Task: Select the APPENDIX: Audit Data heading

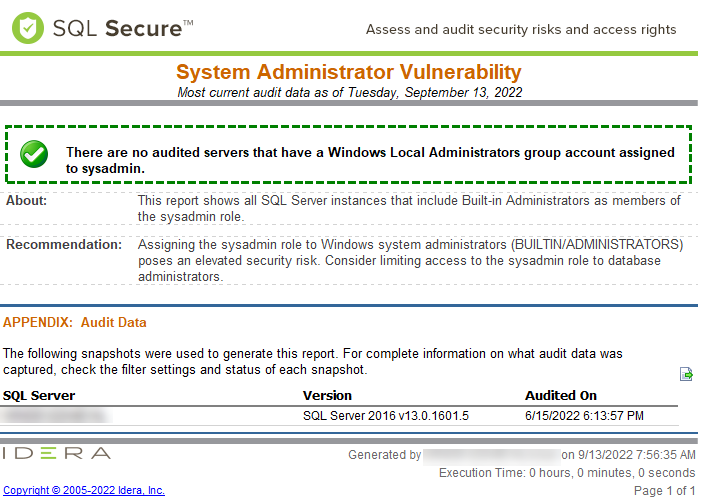Action: coord(75,323)
